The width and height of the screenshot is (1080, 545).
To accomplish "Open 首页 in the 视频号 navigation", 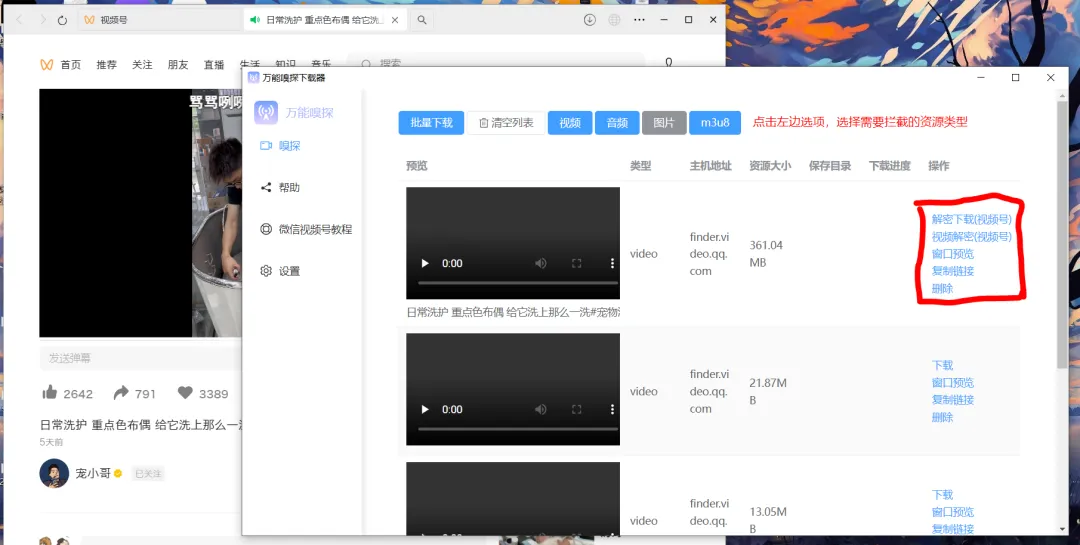I will [x=70, y=65].
